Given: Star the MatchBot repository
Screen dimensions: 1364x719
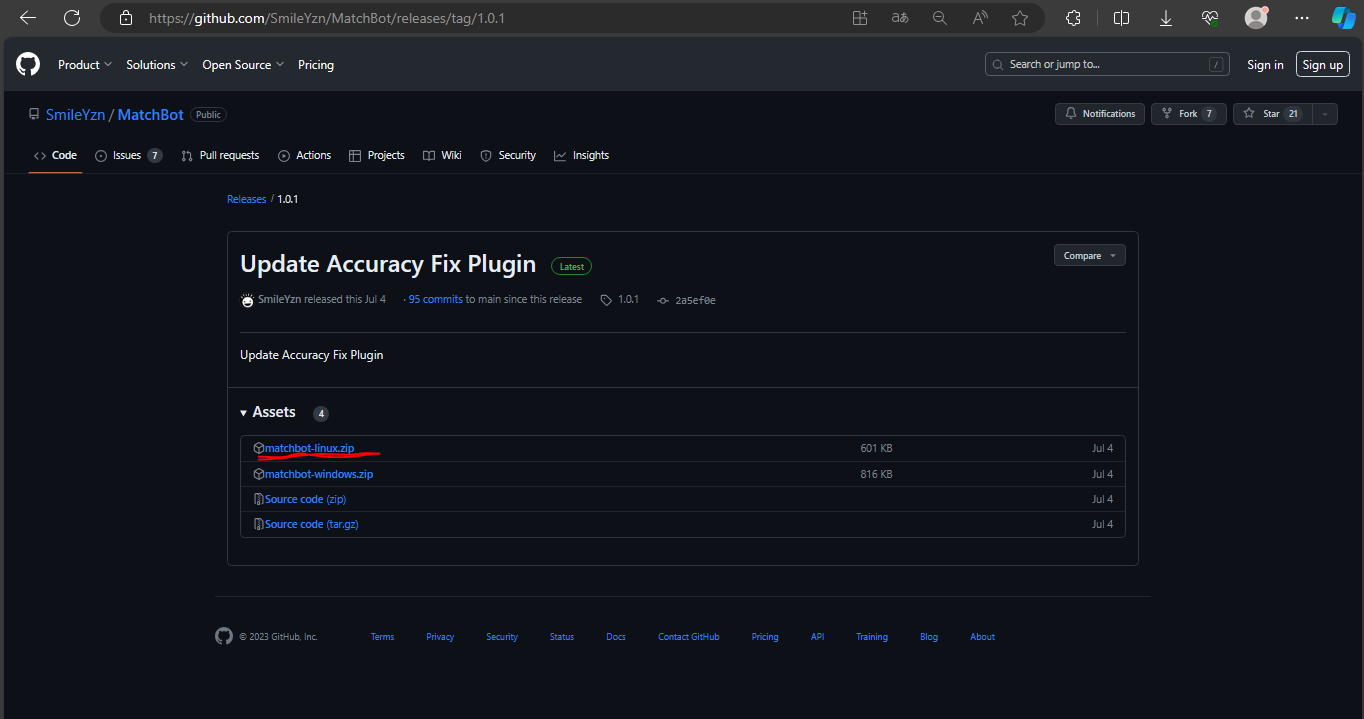Looking at the screenshot, I should (x=1272, y=114).
